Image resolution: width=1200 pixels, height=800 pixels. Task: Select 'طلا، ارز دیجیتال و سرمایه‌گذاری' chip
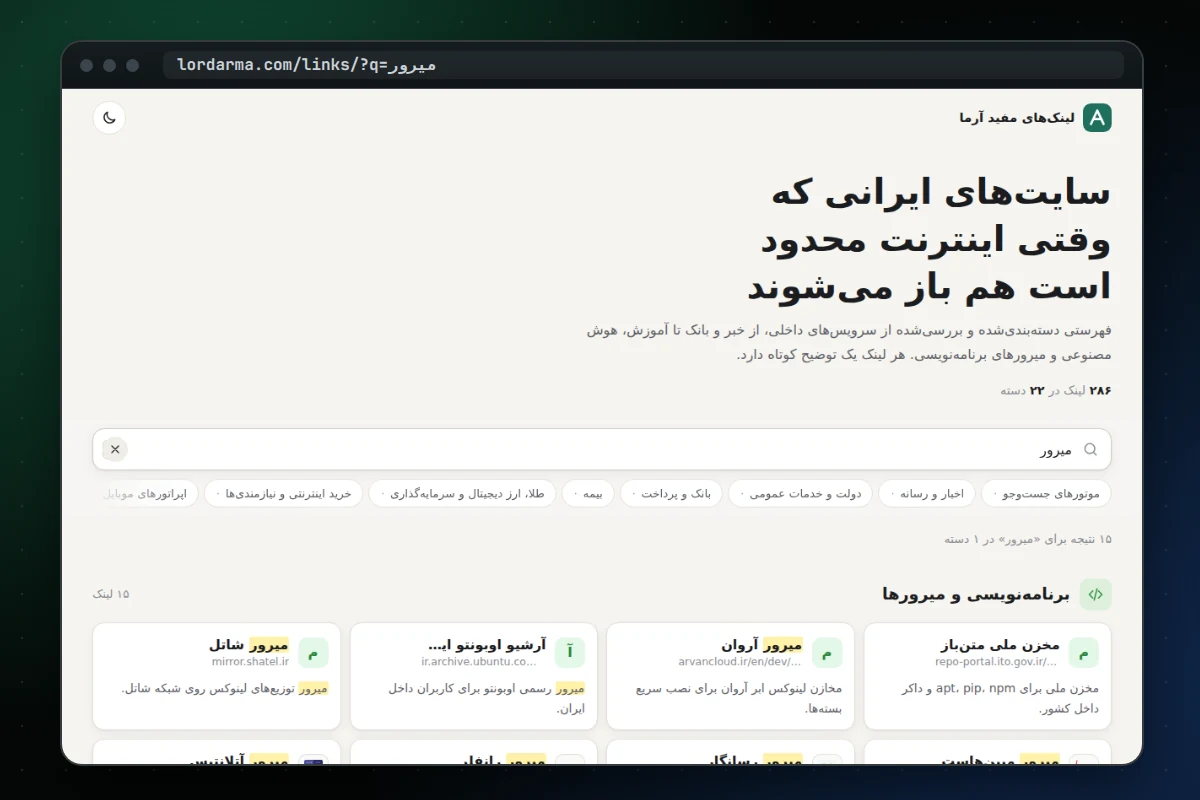[x=462, y=493]
